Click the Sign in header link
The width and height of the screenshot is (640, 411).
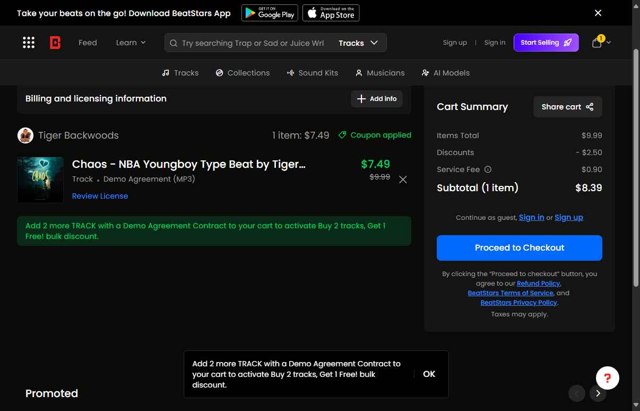pos(495,42)
